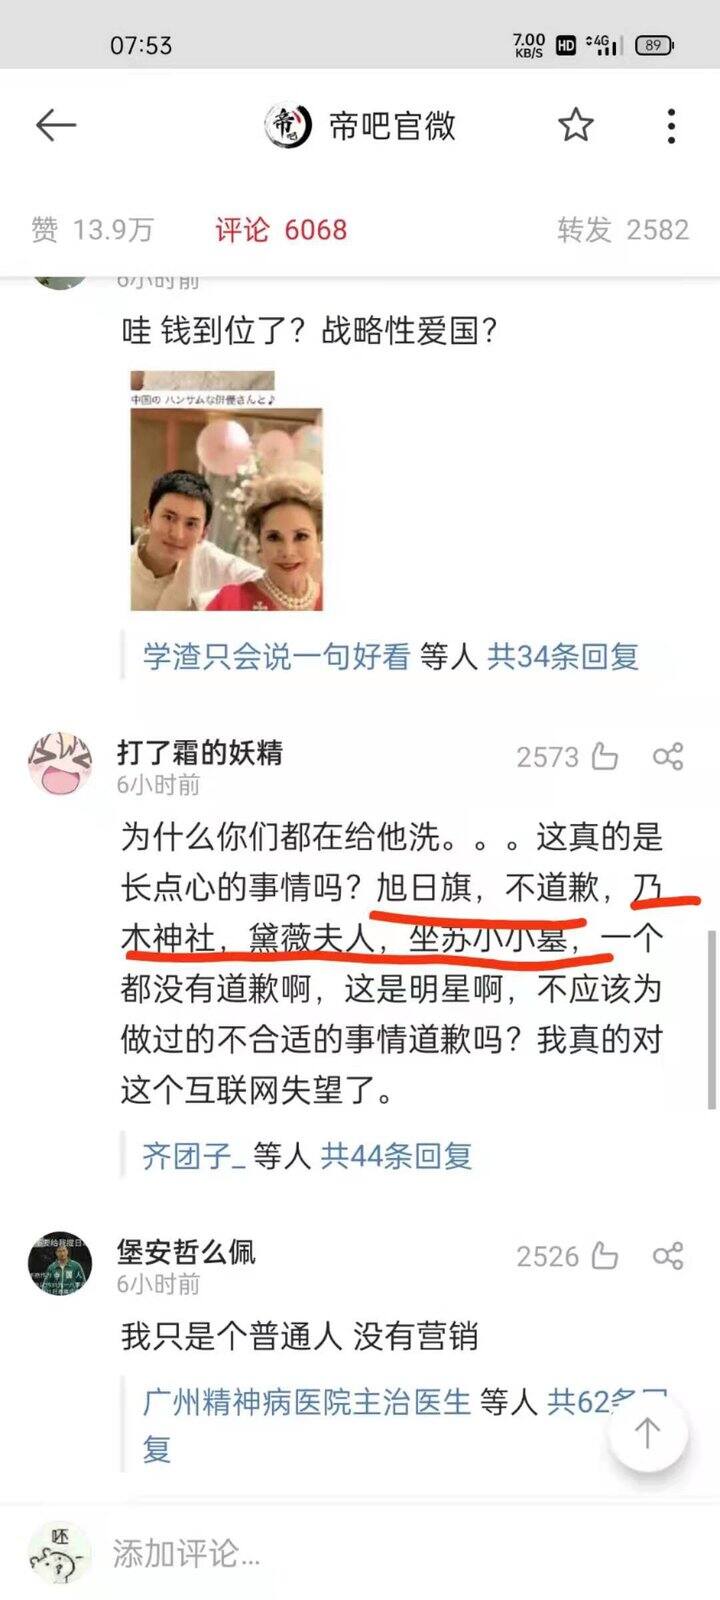This screenshot has height=1600, width=720.
Task: Favorite the post with the star icon
Action: click(x=575, y=125)
